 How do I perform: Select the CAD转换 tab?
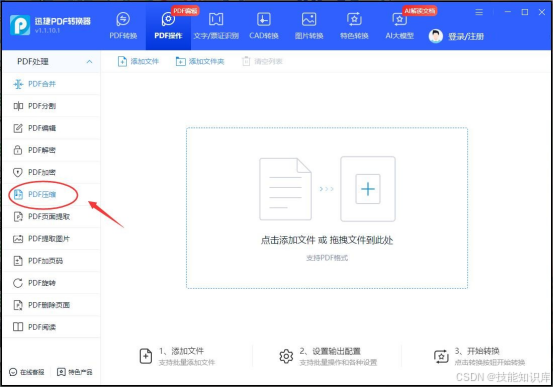click(264, 25)
